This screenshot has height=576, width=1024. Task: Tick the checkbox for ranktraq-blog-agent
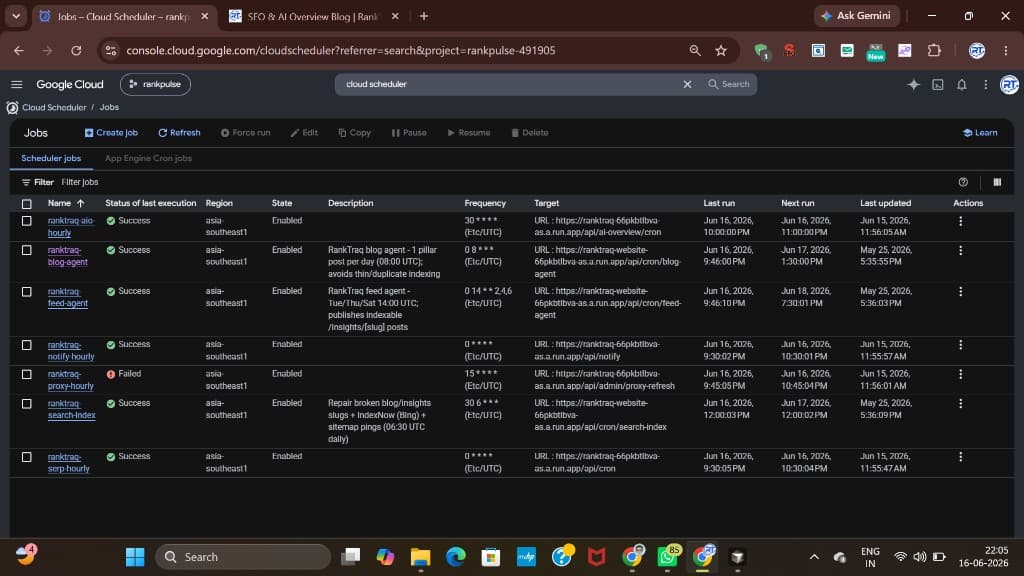click(x=27, y=250)
